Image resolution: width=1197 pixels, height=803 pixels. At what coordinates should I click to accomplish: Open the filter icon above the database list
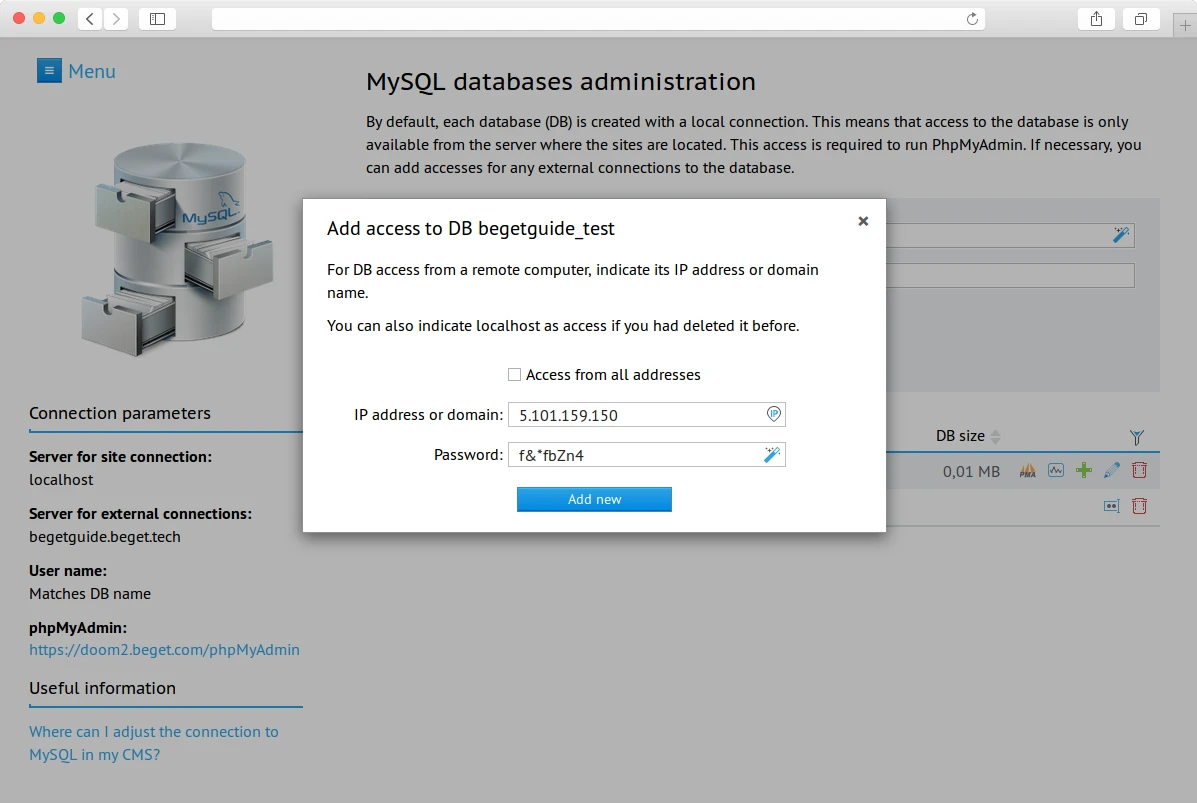1136,437
